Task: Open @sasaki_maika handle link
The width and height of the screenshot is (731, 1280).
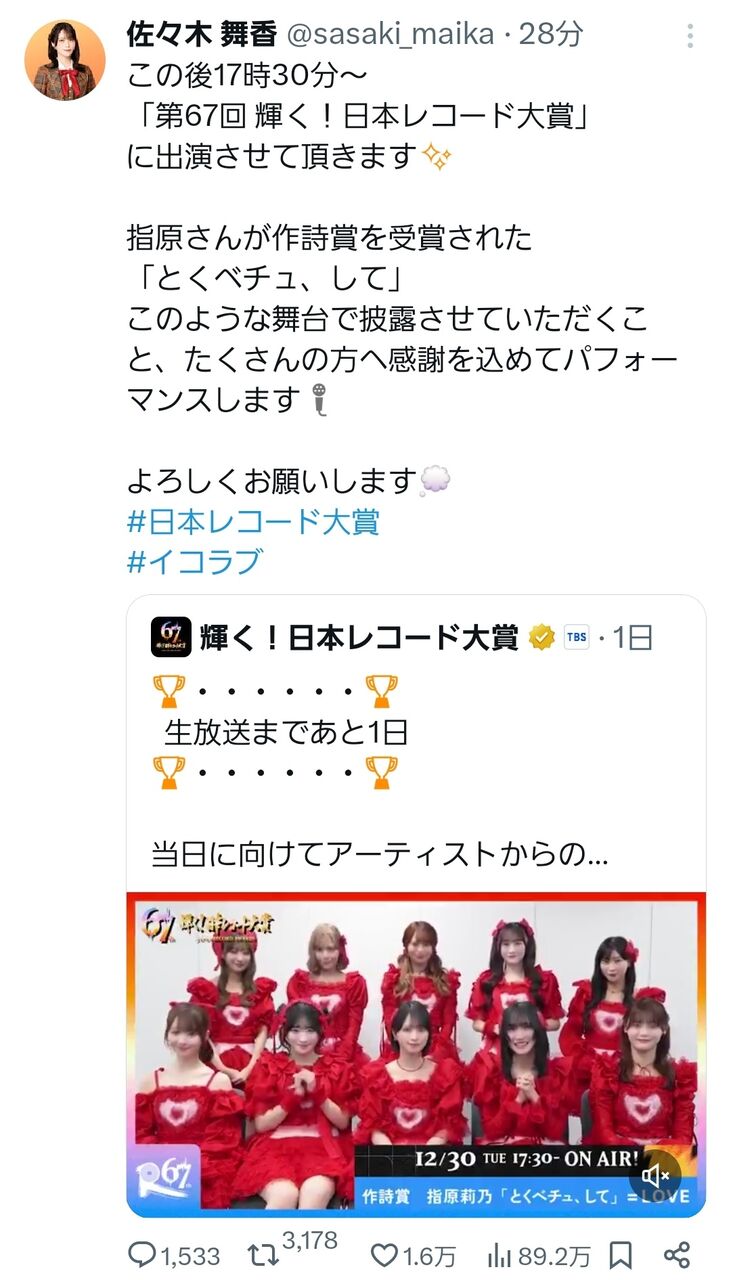Action: 390,35
